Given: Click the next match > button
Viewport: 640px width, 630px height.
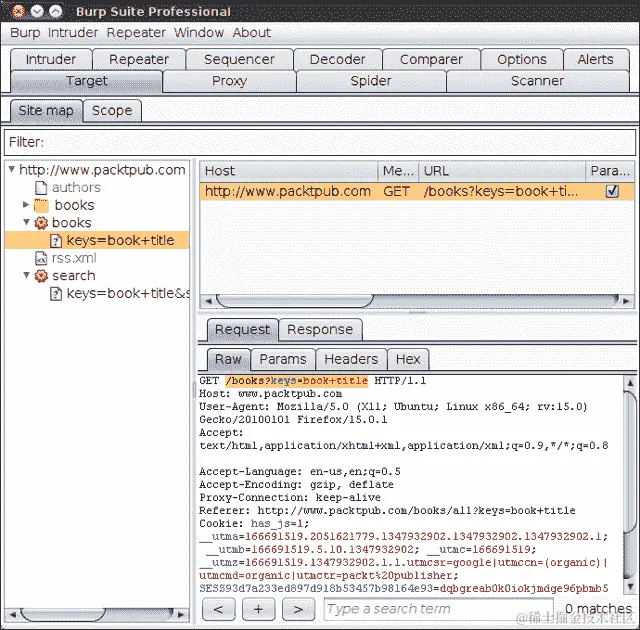Looking at the screenshot, I should pyautogui.click(x=298, y=610).
